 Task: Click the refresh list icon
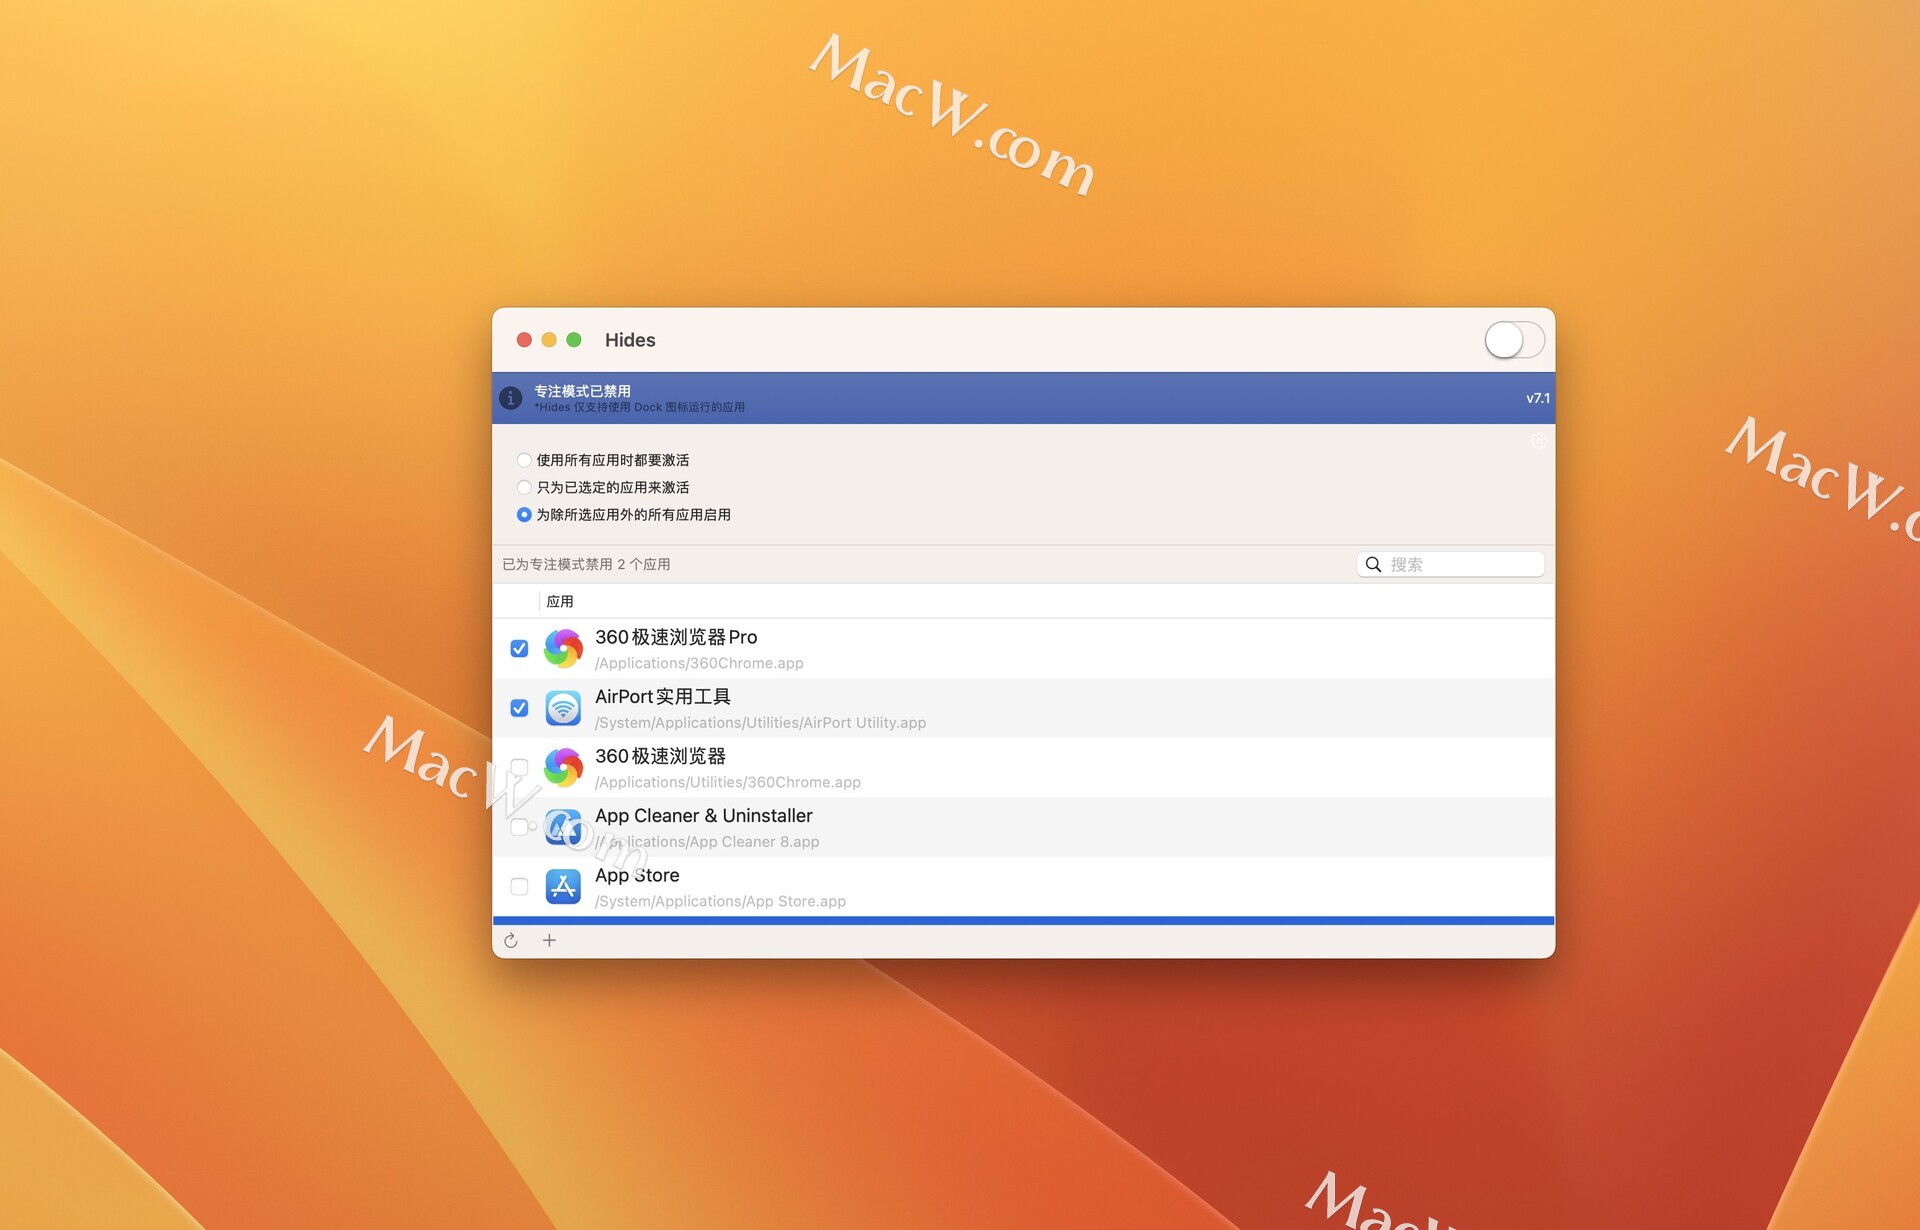511,940
